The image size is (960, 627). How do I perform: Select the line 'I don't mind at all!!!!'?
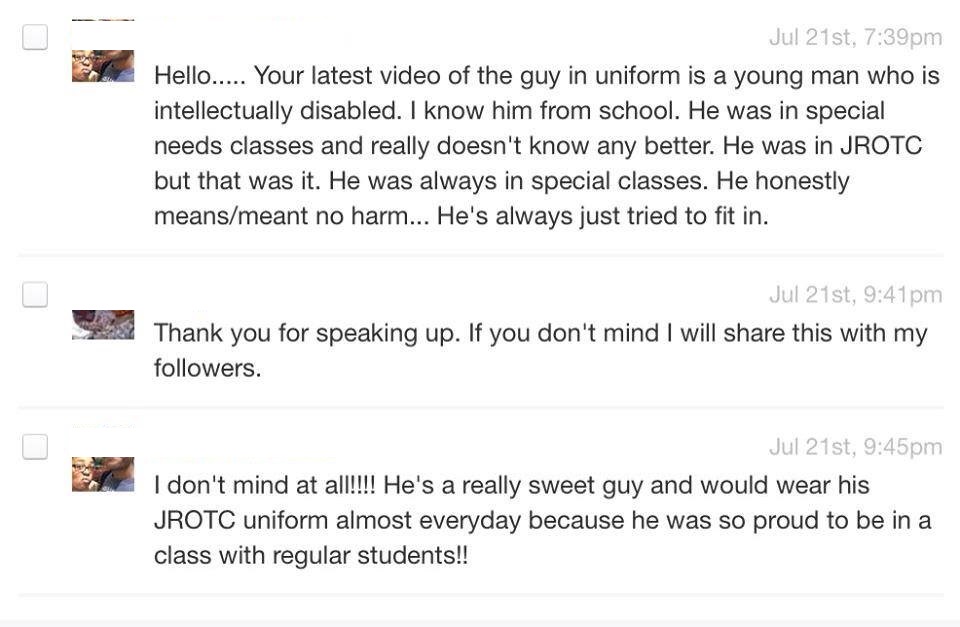click(x=511, y=486)
